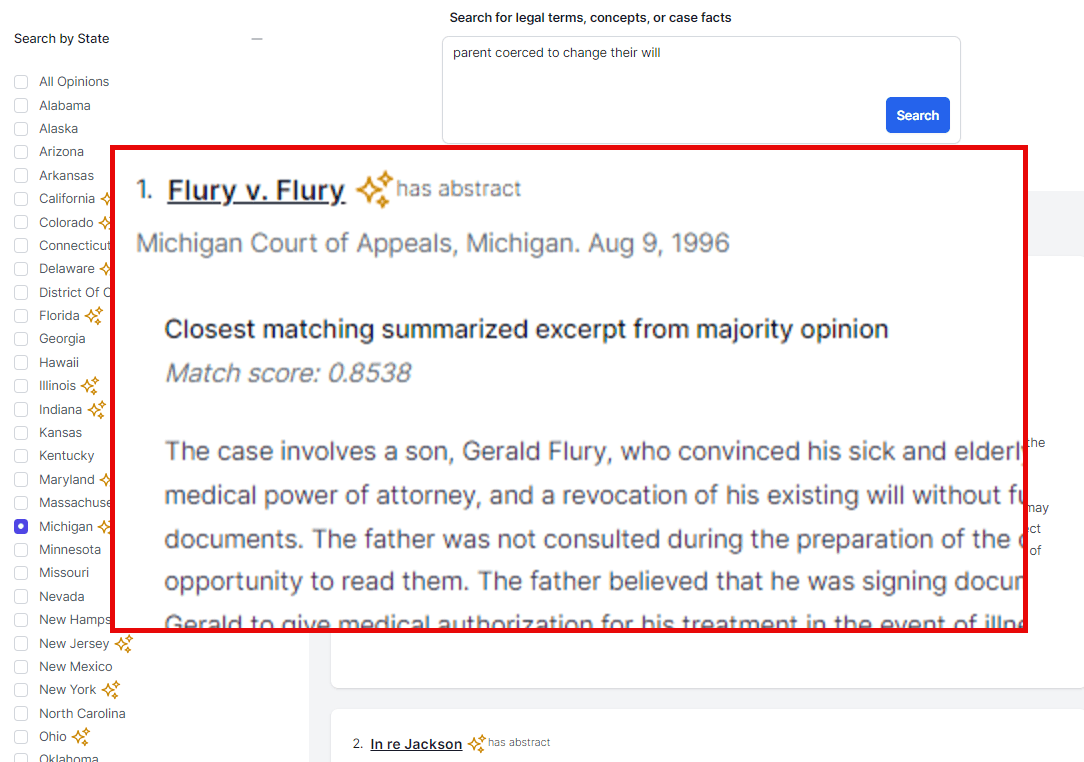Image resolution: width=1084 pixels, height=762 pixels.
Task: Open the Flury v. Flury case link
Action: [256, 191]
